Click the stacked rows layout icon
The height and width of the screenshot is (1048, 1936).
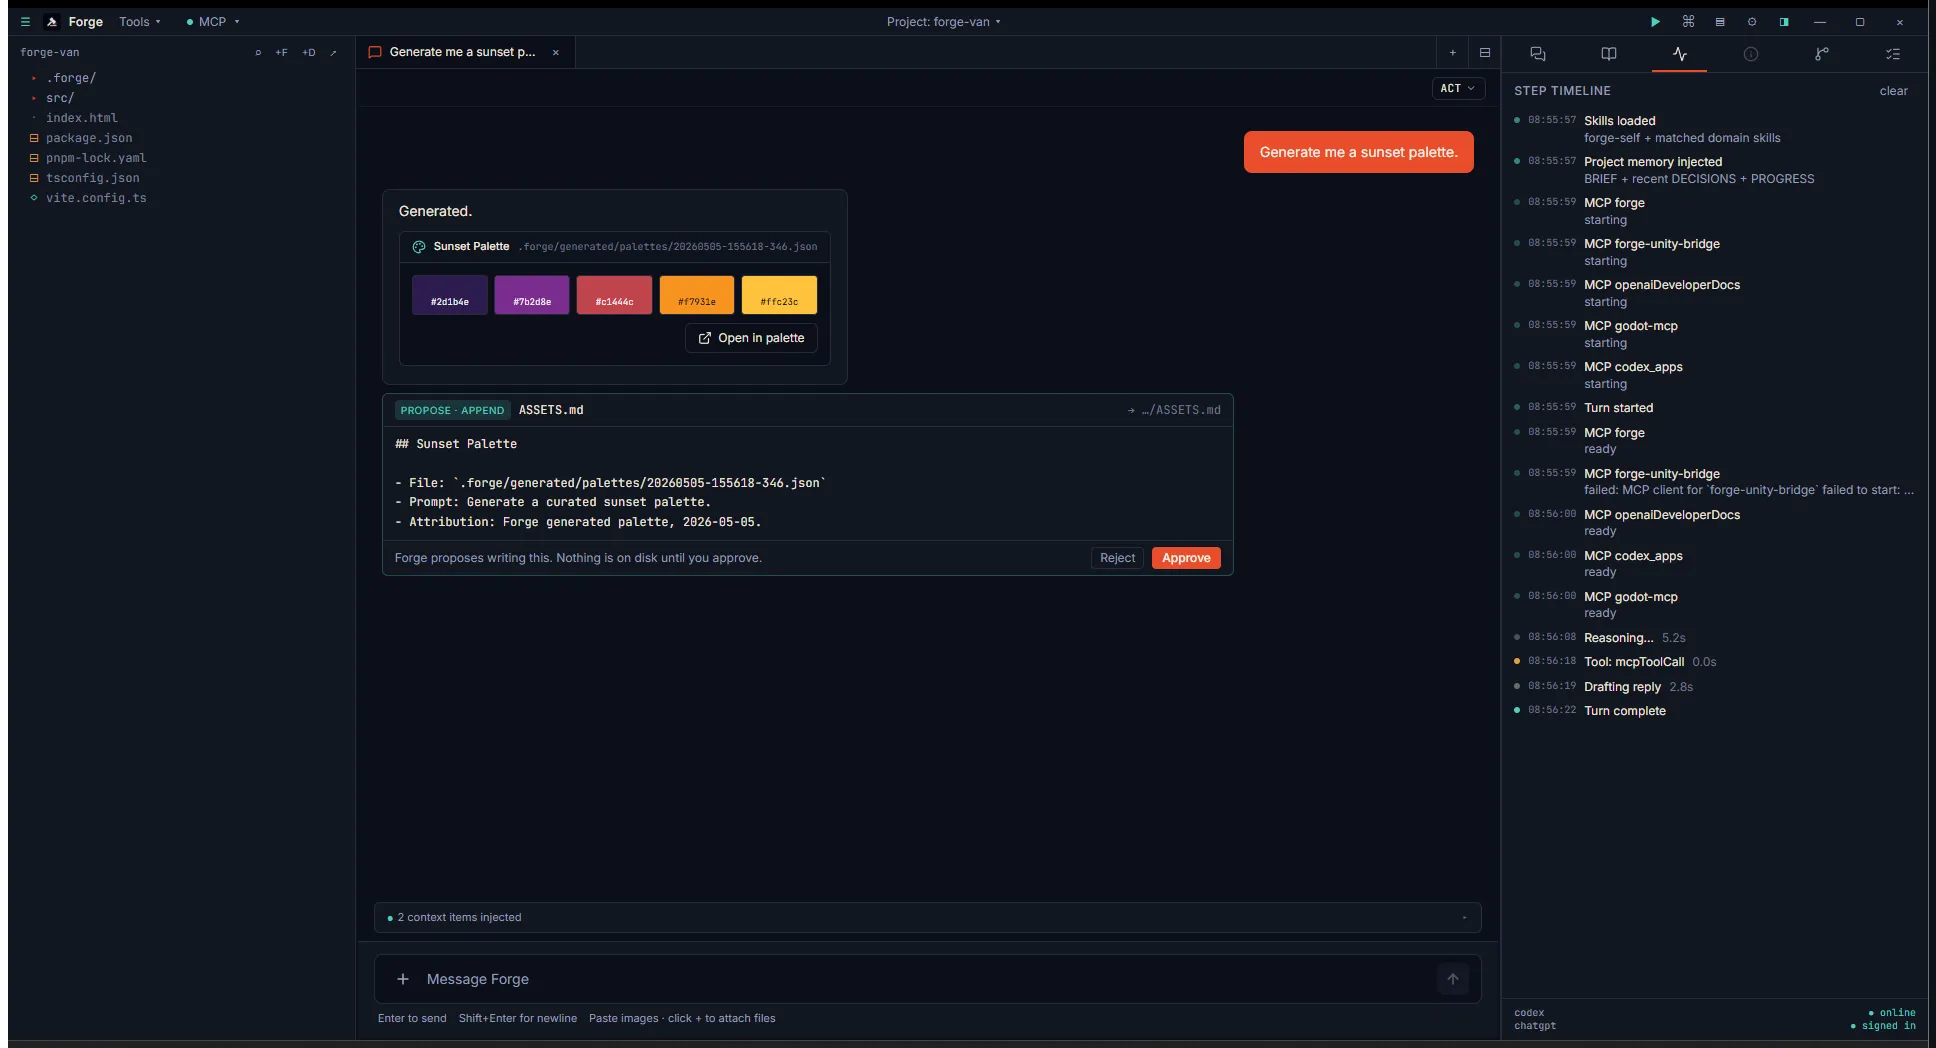[x=1720, y=21]
